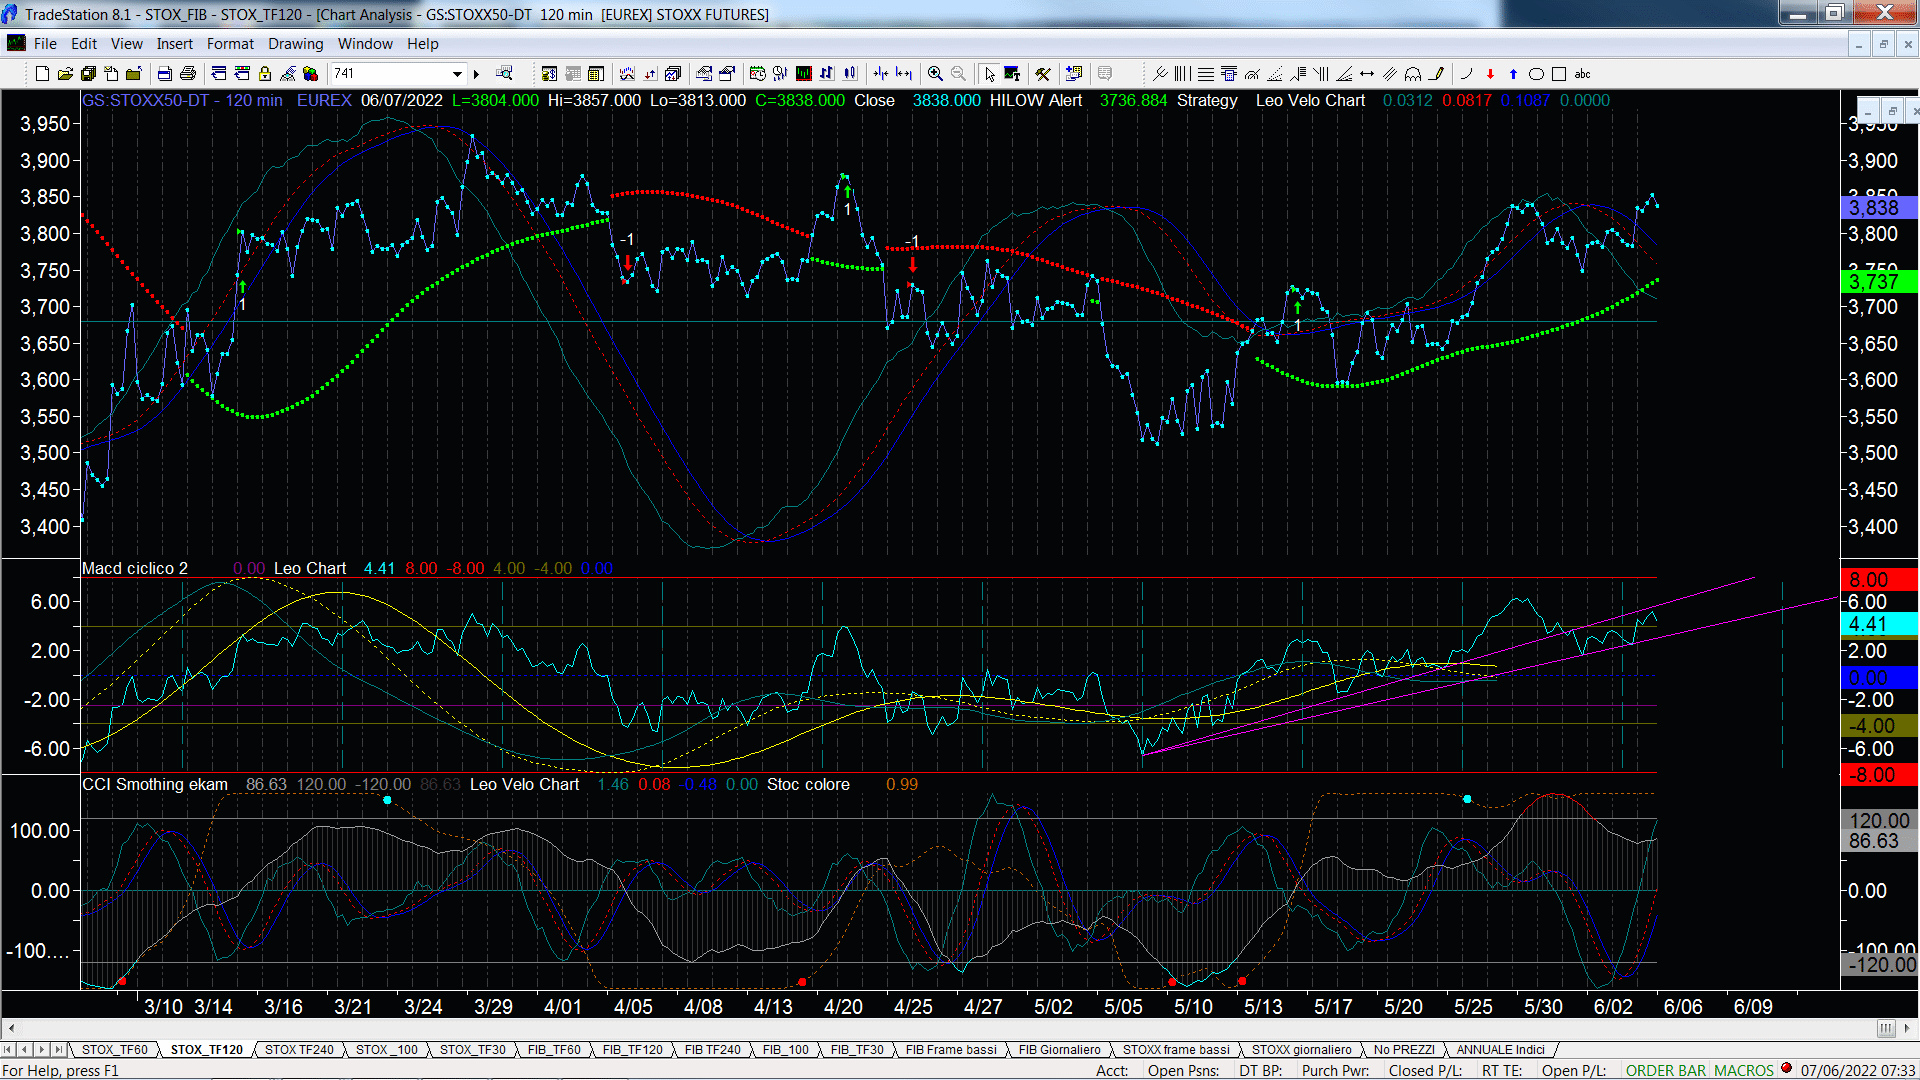This screenshot has width=1920, height=1080.
Task: Switch to the STOX TF240 workspace tab
Action: click(x=299, y=1050)
